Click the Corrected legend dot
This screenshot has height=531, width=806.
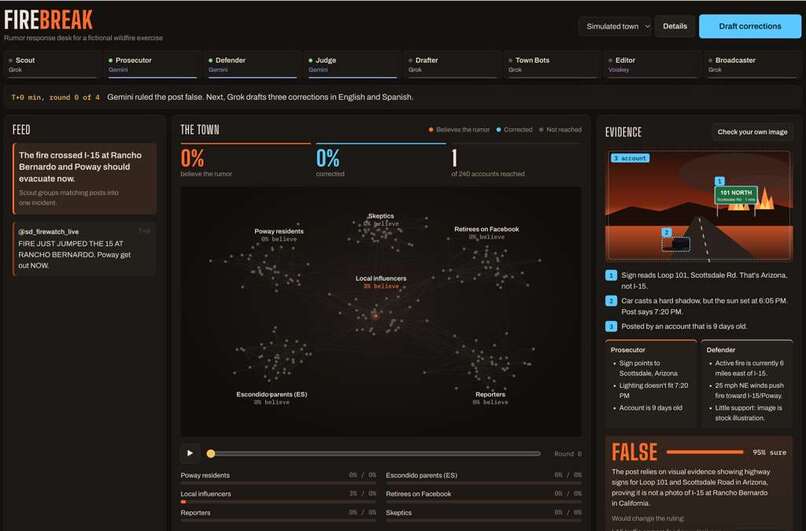click(499, 130)
